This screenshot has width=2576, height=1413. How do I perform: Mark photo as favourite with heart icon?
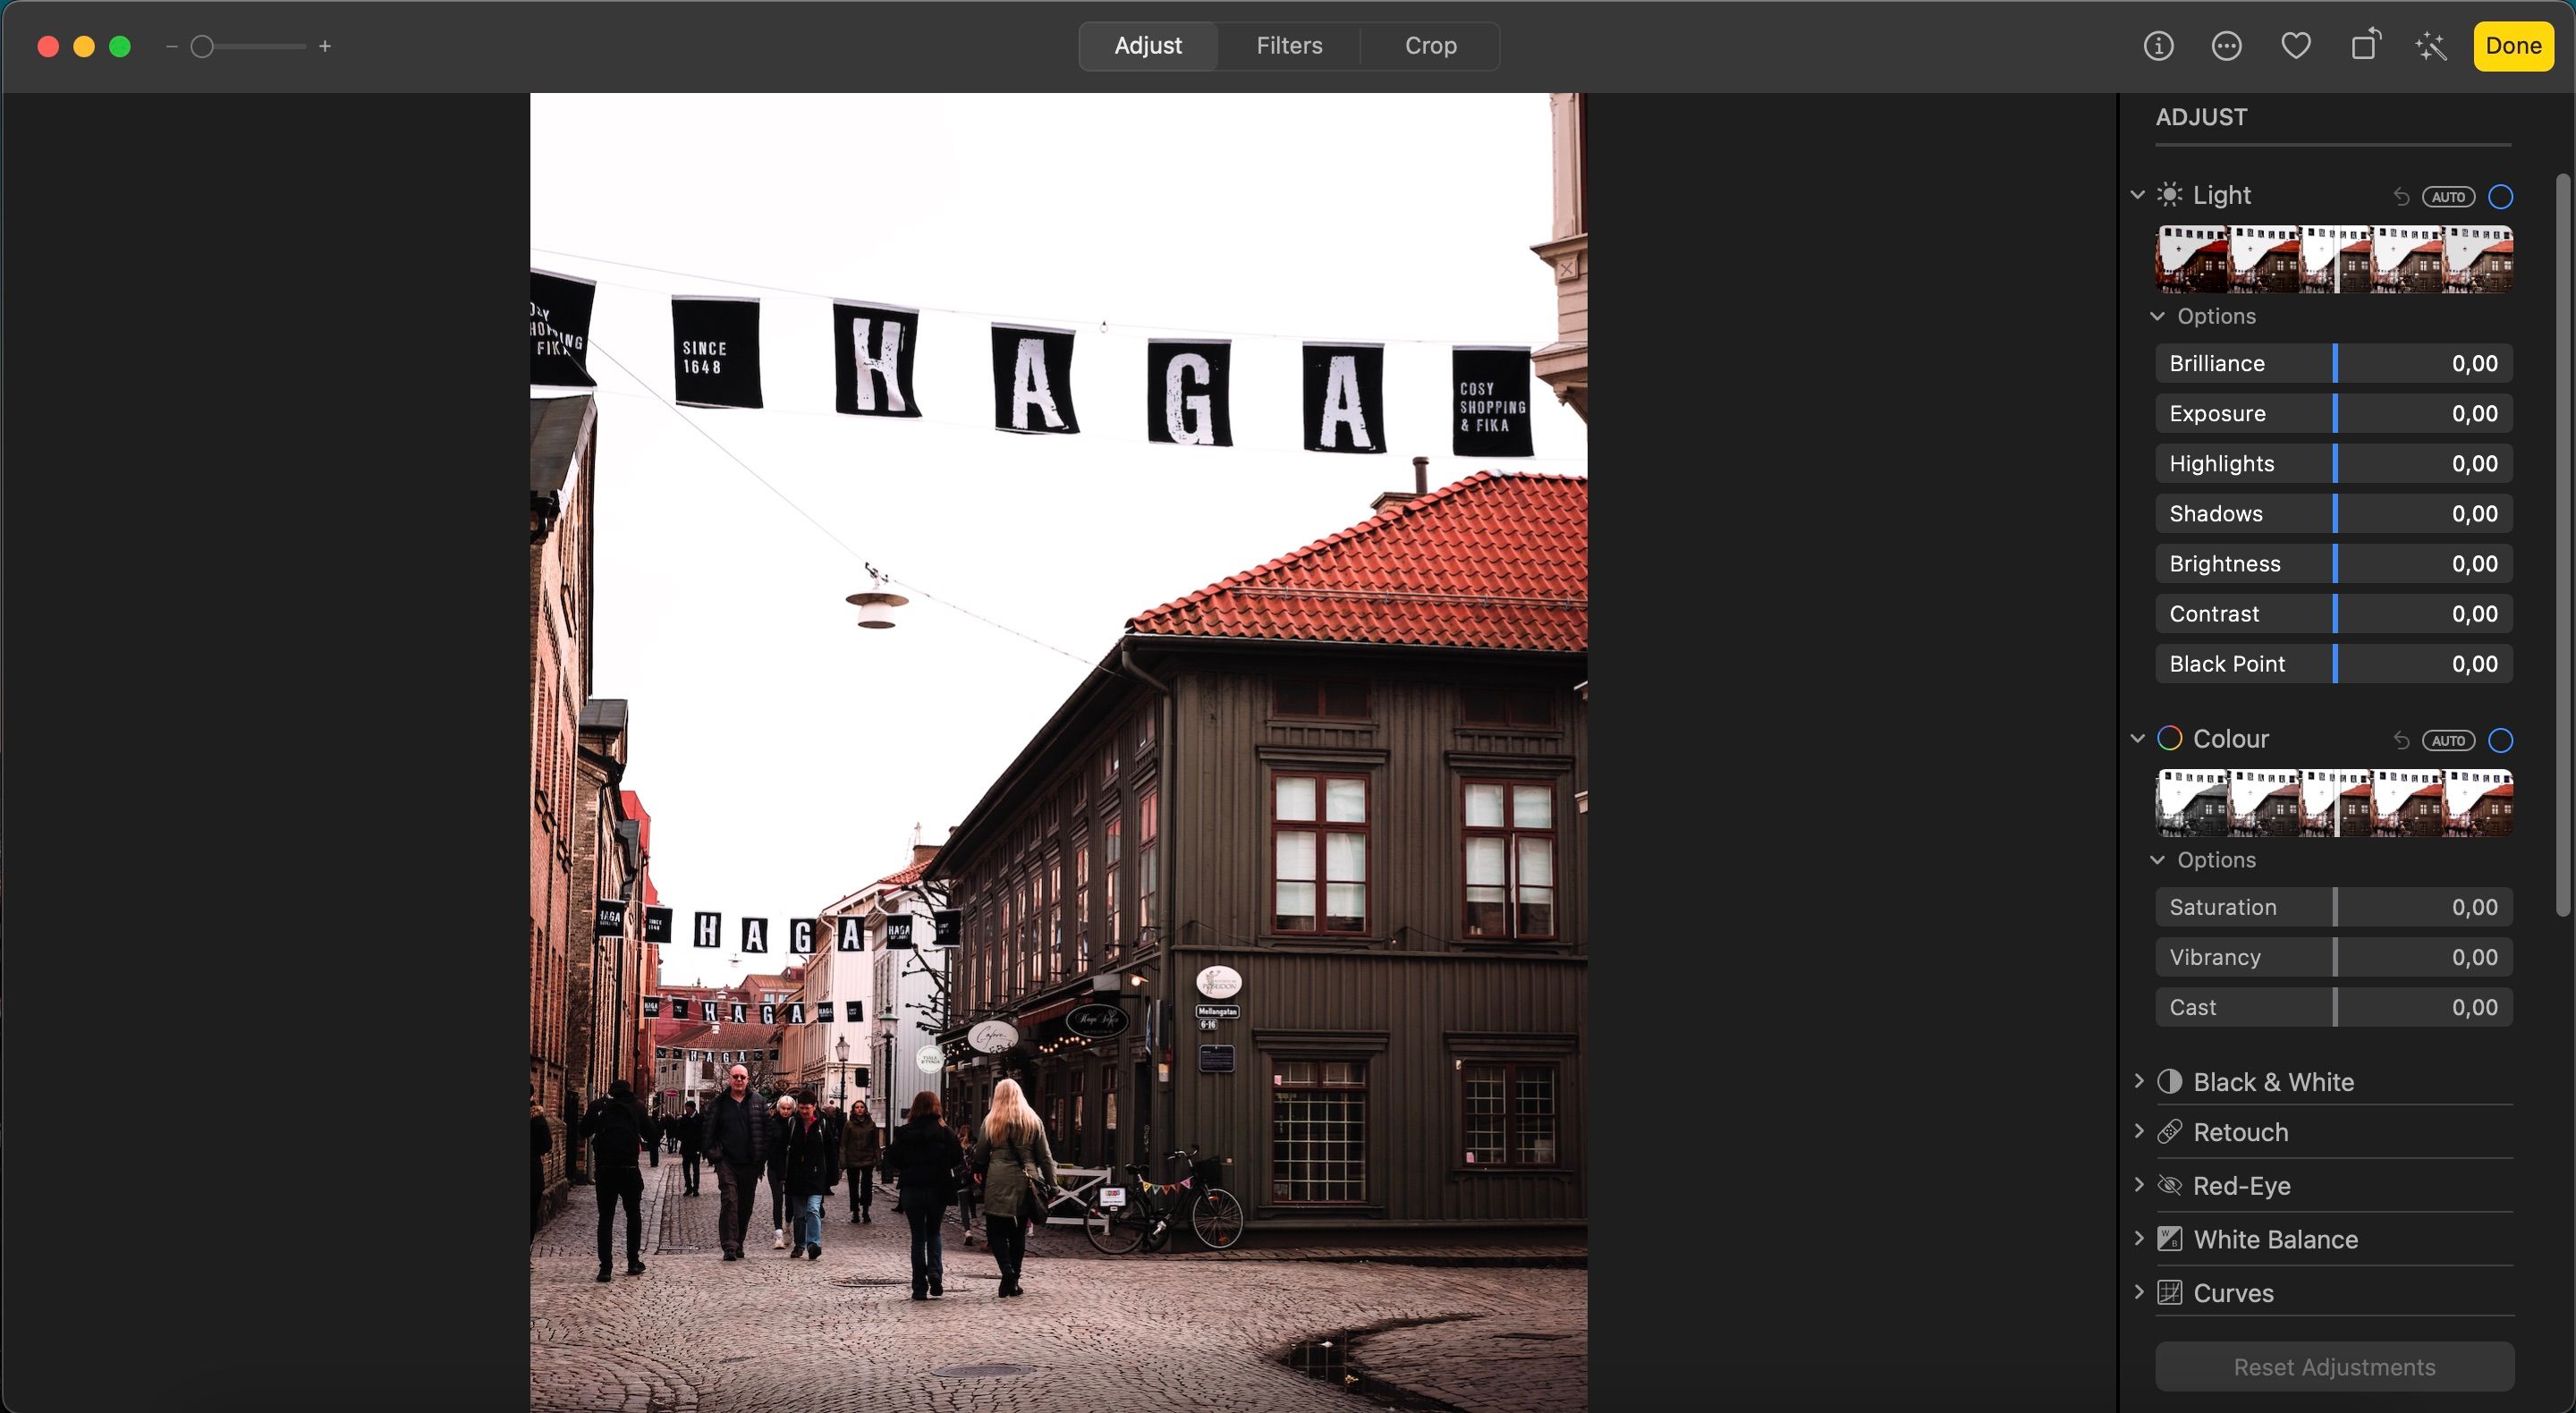pos(2295,46)
